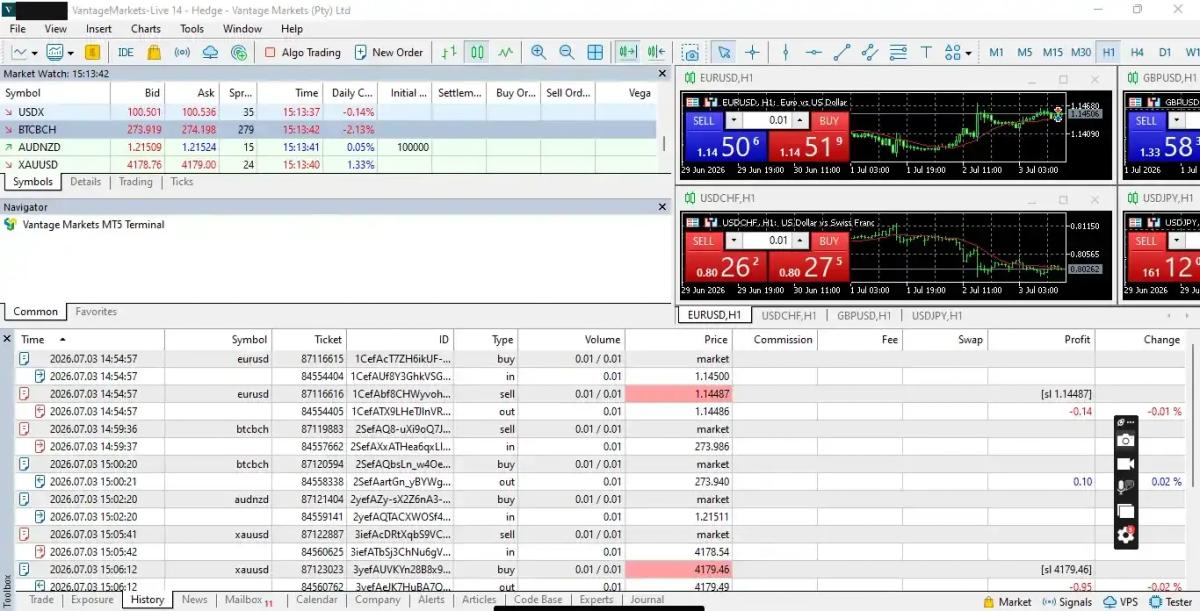
Task: Select the USDCHF,H1 chart tab
Action: pos(789,315)
